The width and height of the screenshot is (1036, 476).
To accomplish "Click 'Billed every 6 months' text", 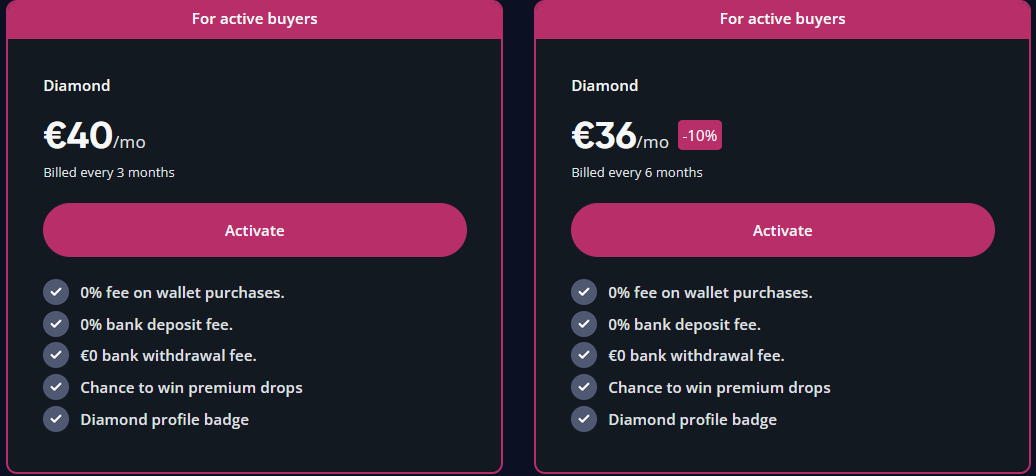I will [637, 173].
